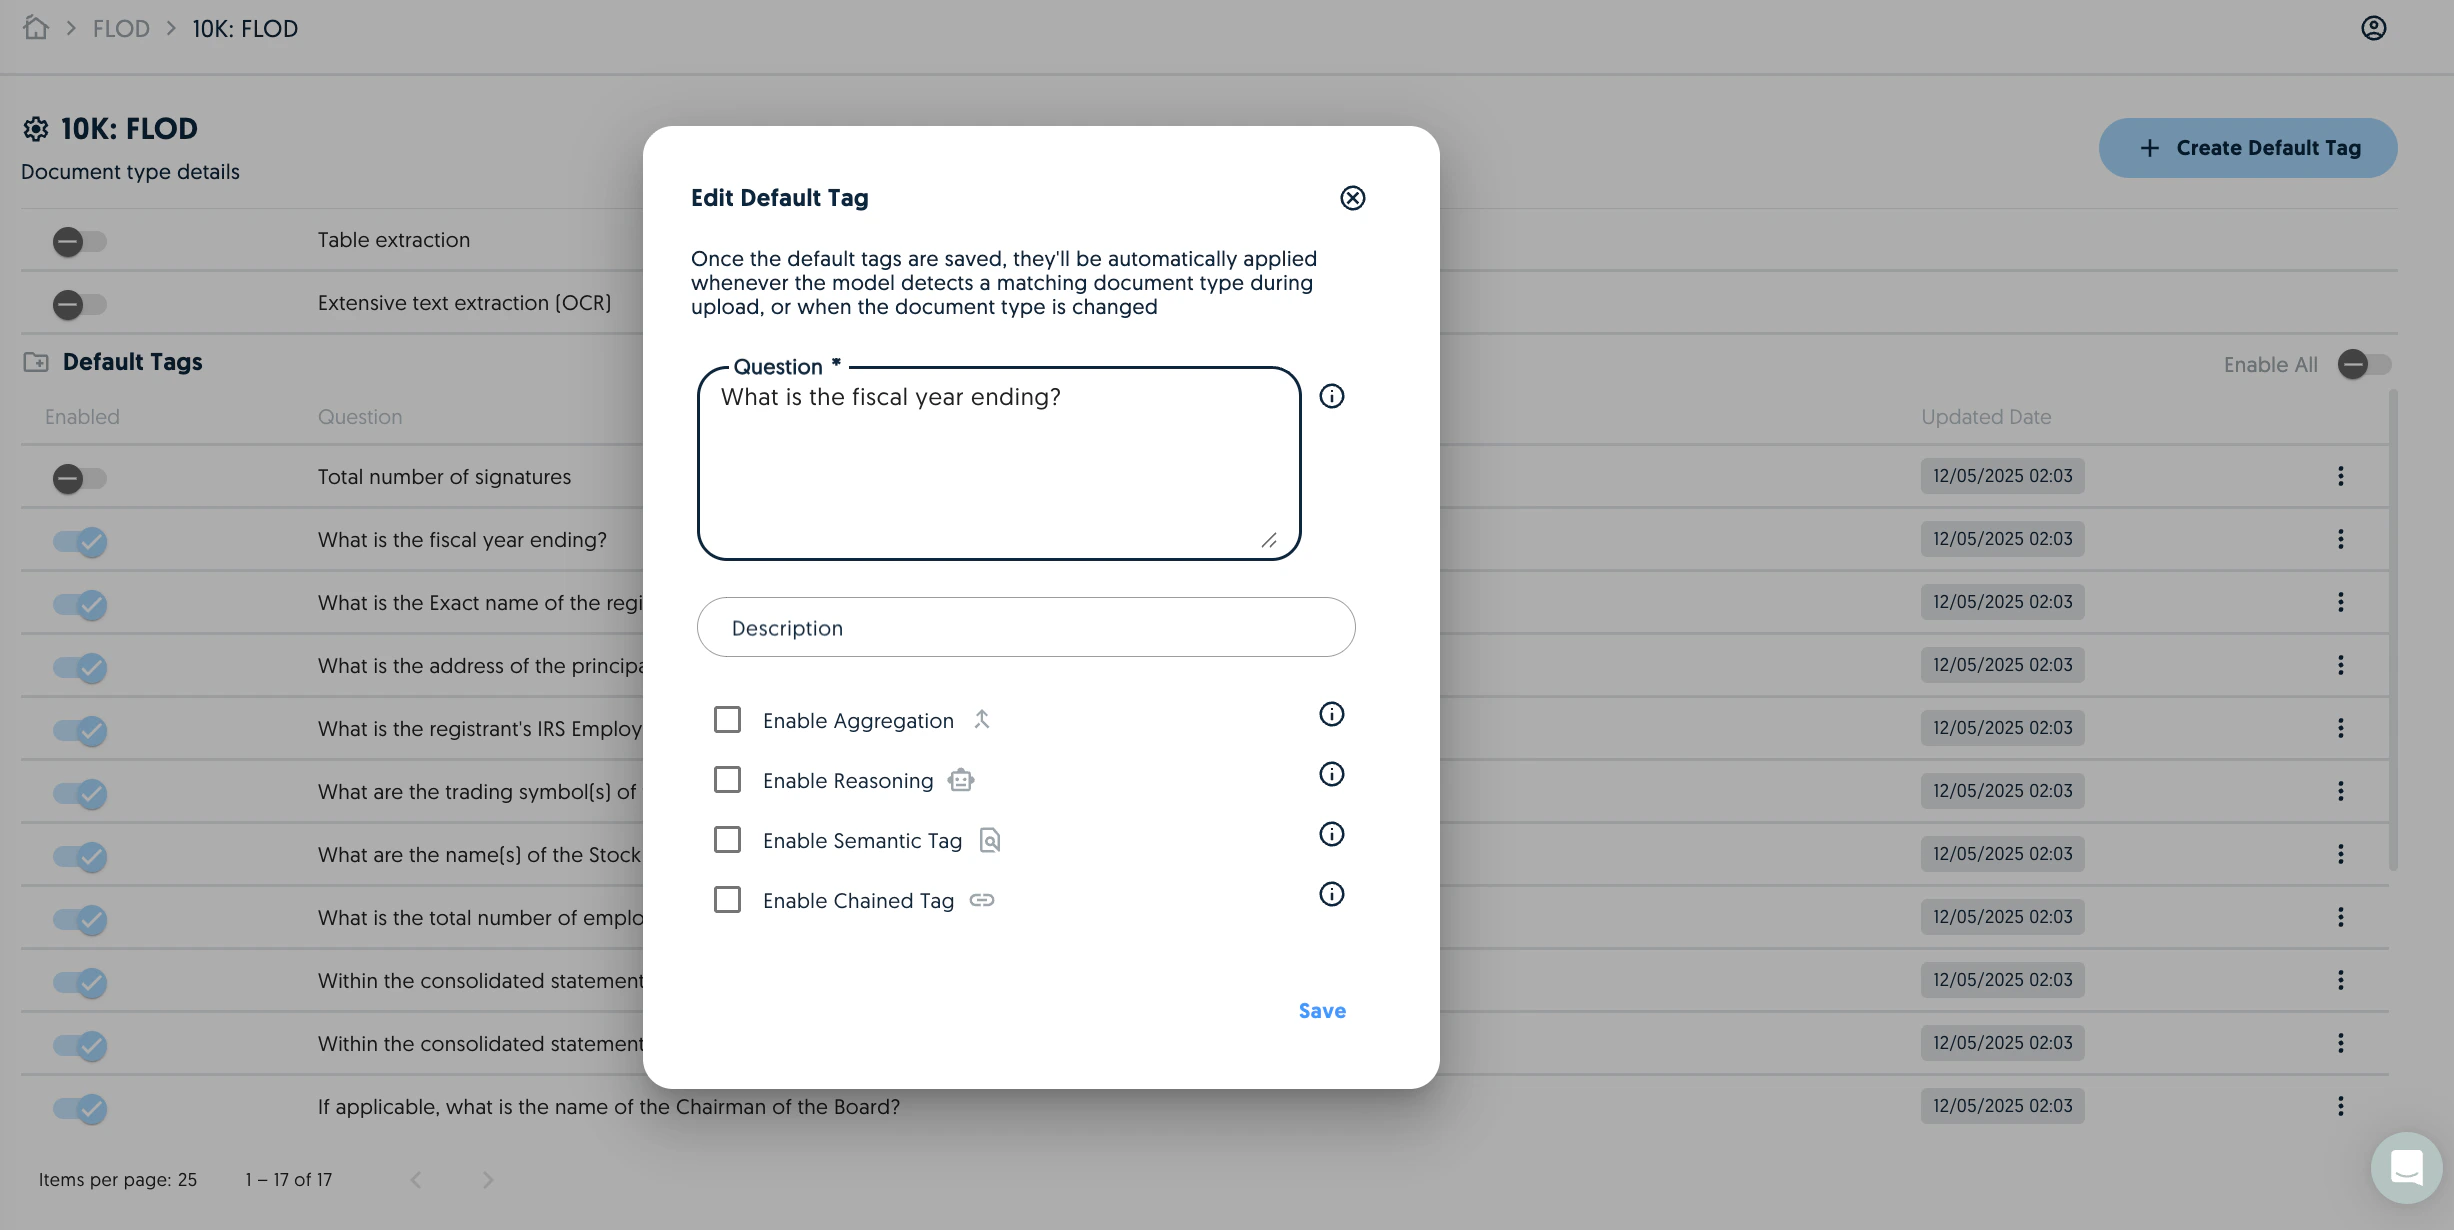Disable the fiscal year ending tag toggle
Screen dimensions: 2454x1230
[x=80, y=541]
